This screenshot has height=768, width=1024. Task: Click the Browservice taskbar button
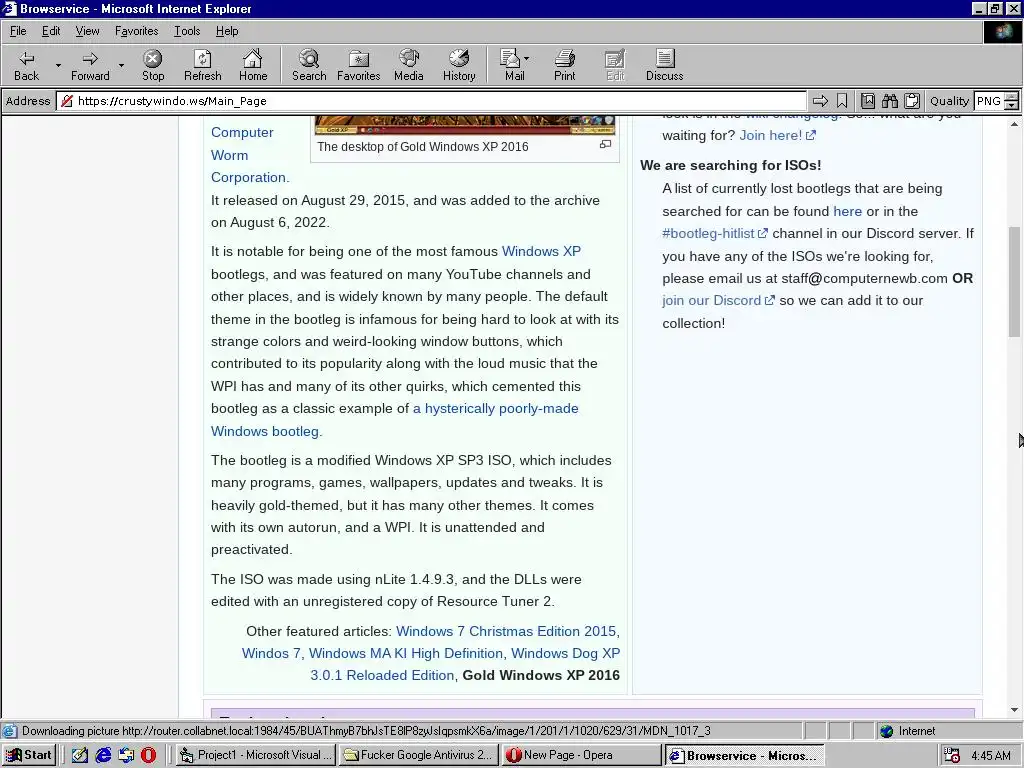[x=744, y=755]
